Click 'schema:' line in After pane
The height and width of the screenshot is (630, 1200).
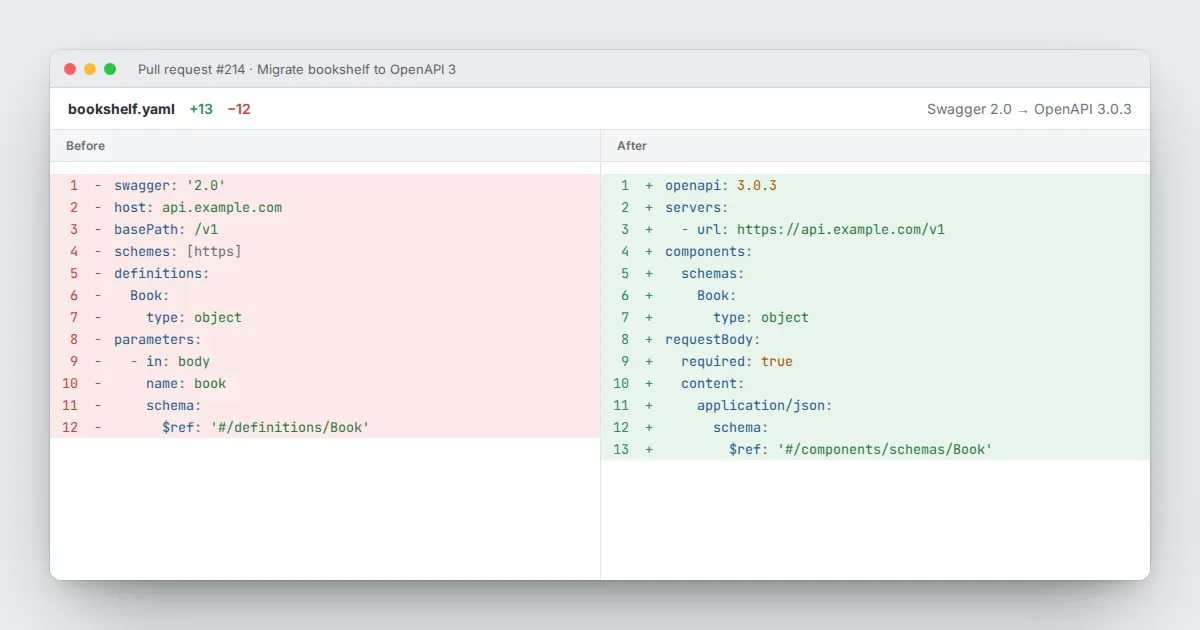[875, 428]
